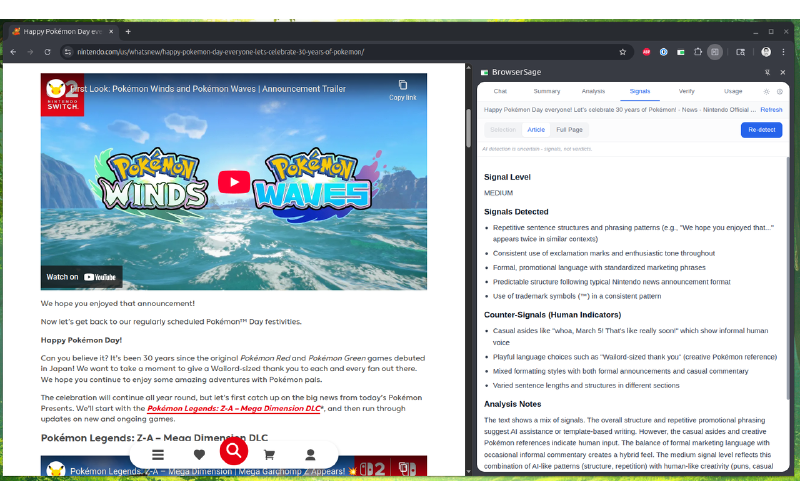
Task: Click the Refresh link in BrowserSage
Action: click(x=771, y=110)
